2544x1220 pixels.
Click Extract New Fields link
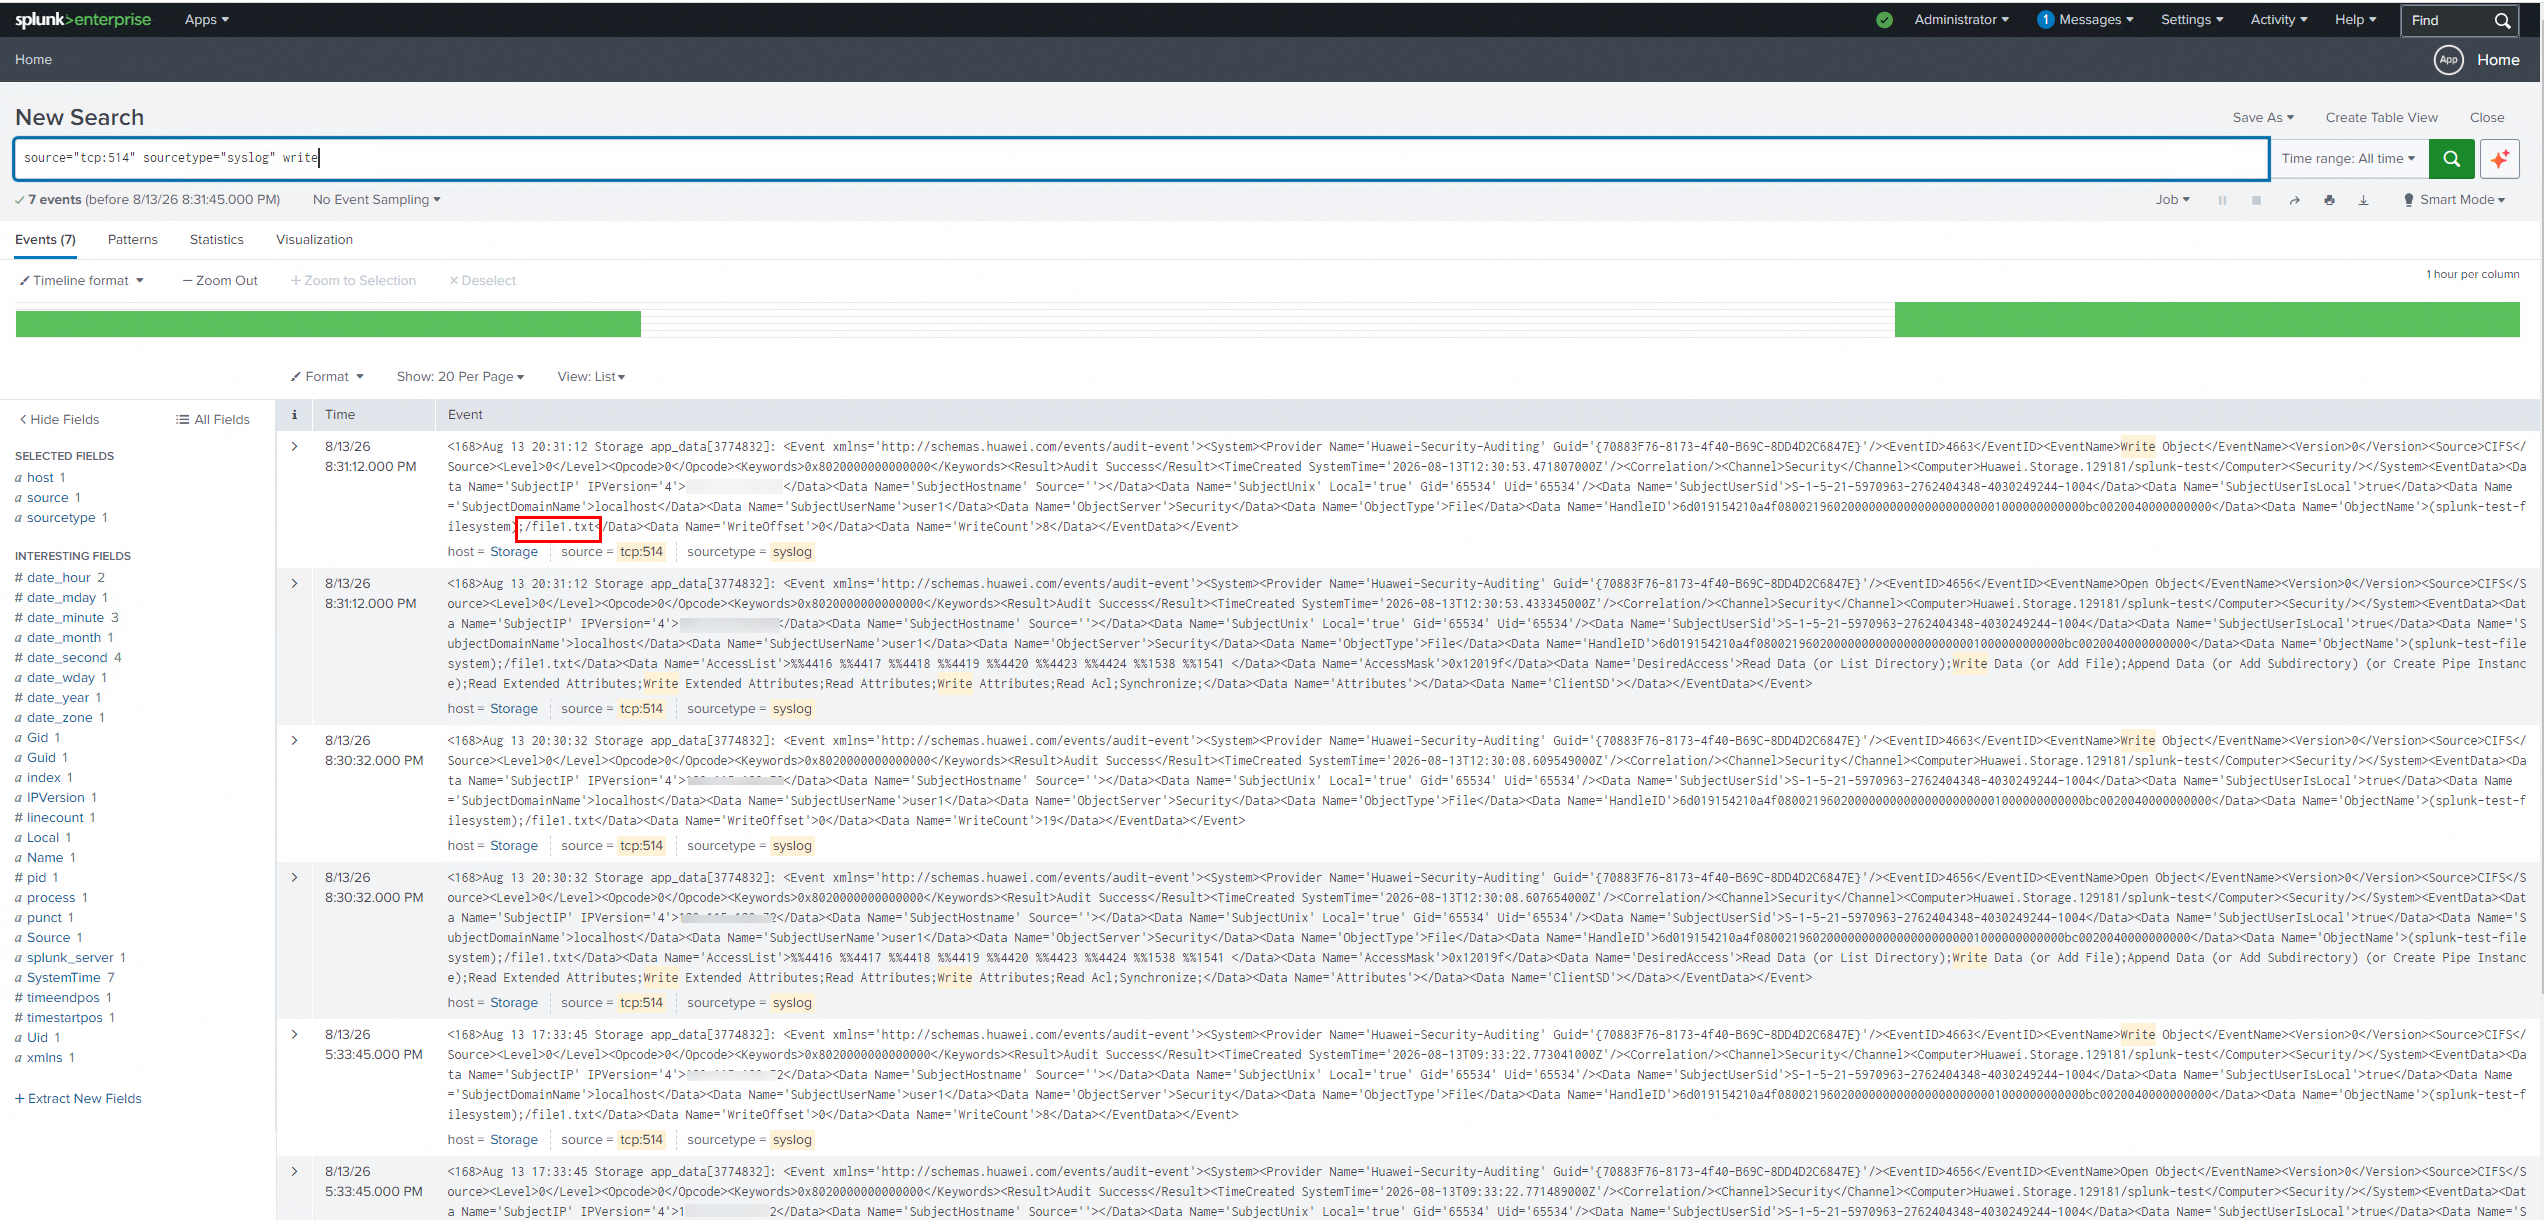pos(78,1099)
